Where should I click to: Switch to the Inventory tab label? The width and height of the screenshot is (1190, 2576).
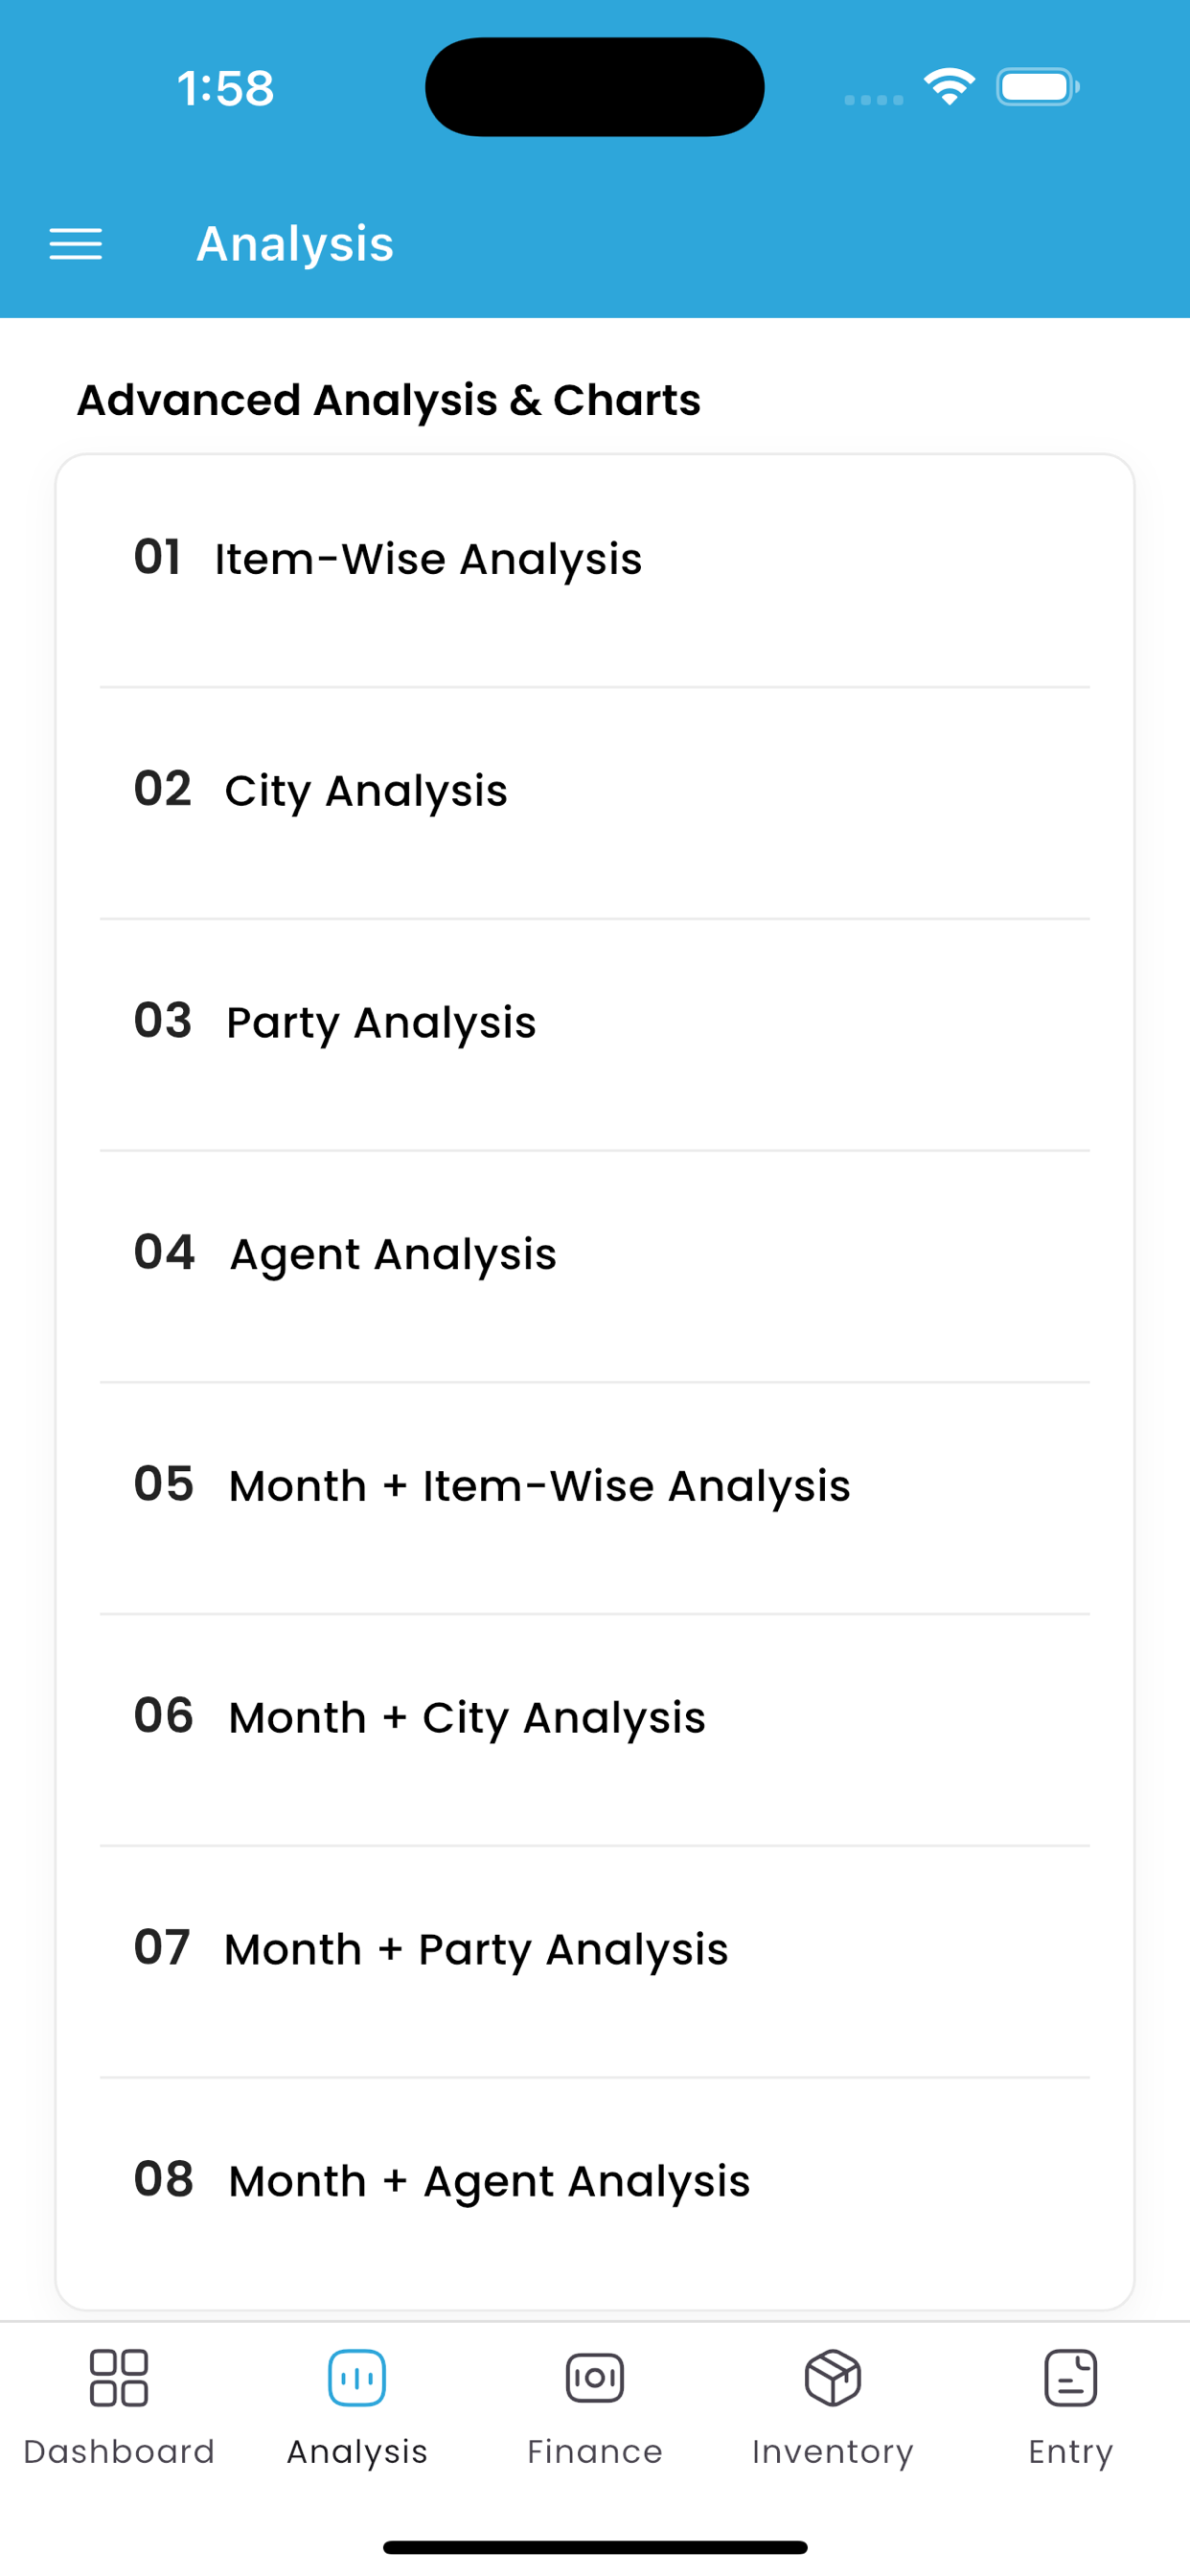pyautogui.click(x=833, y=2453)
